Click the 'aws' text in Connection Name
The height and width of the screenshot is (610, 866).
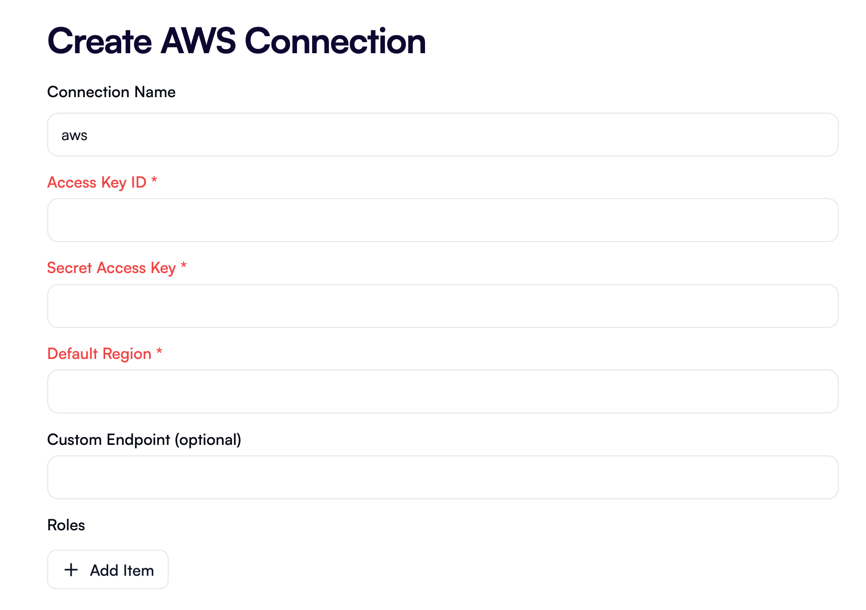(x=73, y=134)
